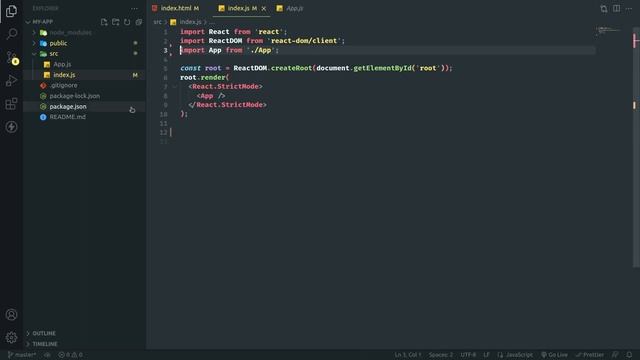Click root.render on line 6

tap(203, 78)
